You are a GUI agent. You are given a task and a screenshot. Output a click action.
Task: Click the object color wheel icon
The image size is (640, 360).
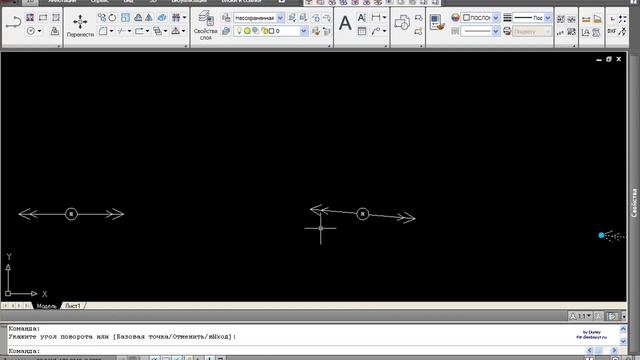(456, 18)
